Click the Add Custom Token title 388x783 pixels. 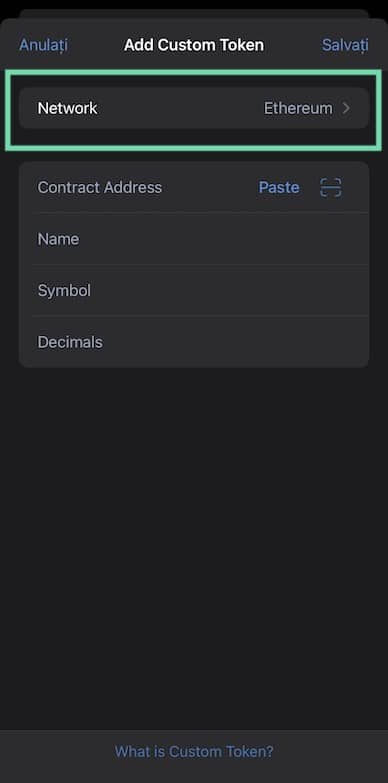coord(194,45)
